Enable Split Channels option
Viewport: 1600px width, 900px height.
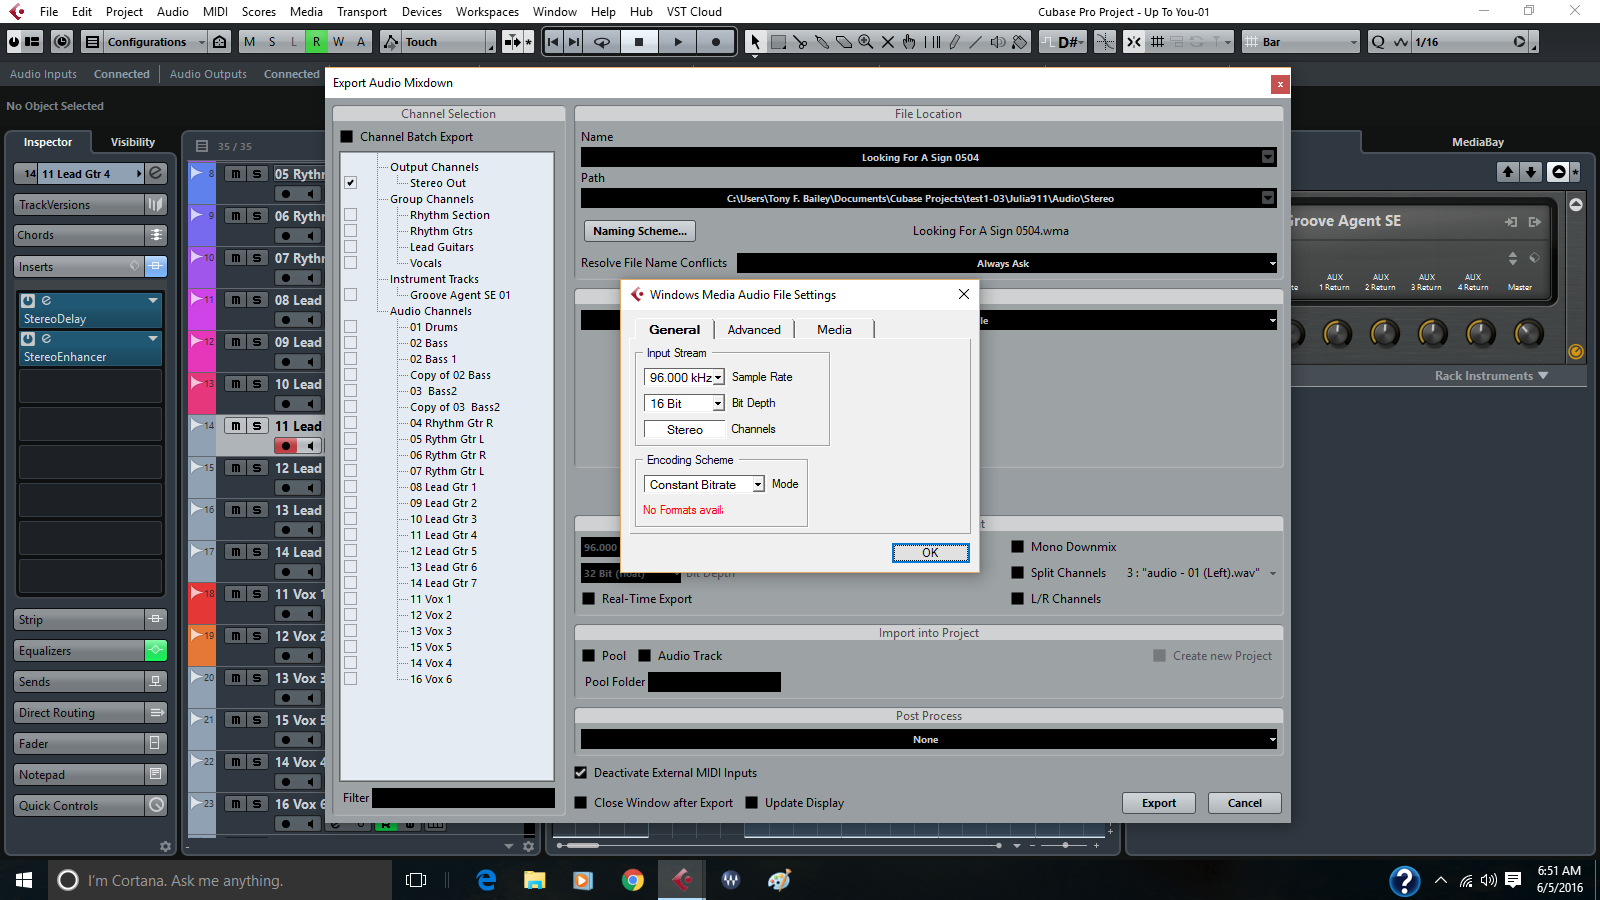coord(1018,573)
